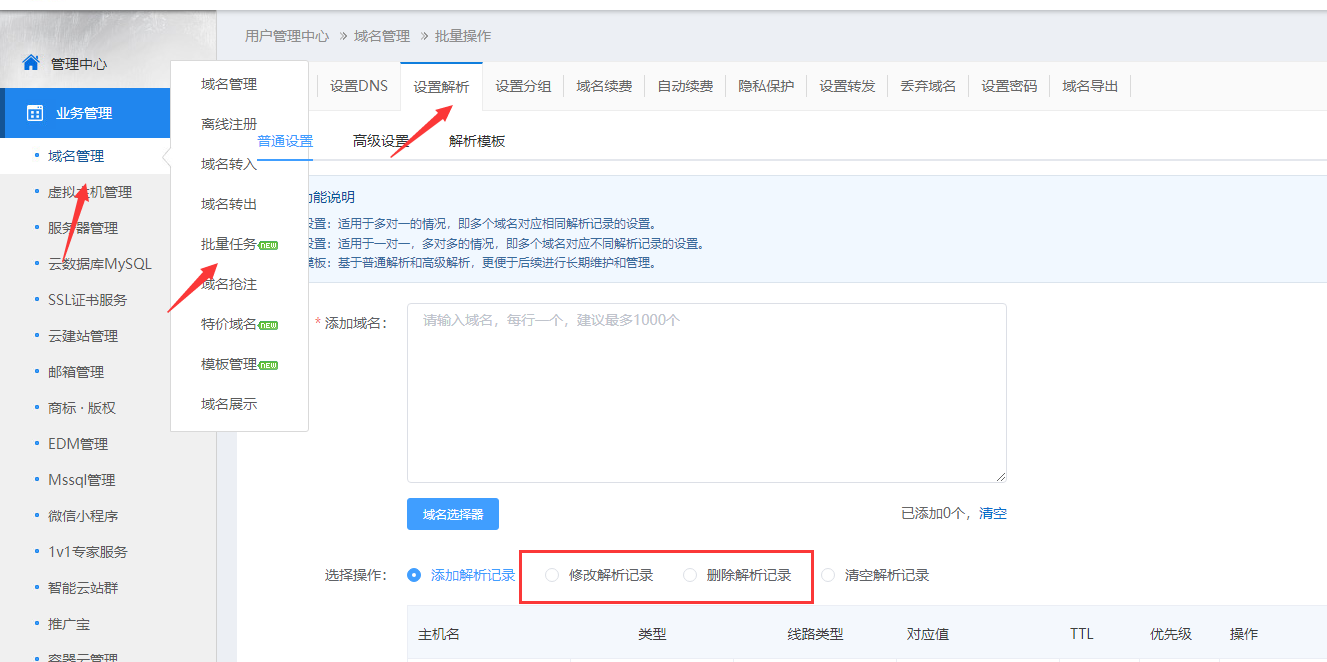
Task: Click the home icon beside 管理中心
Action: [x=31, y=63]
